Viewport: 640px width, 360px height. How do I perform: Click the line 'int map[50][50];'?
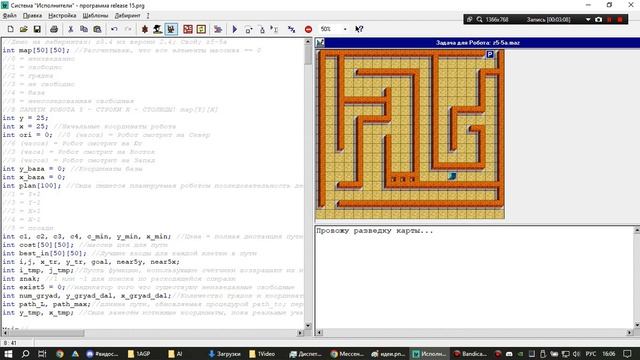pos(36,50)
